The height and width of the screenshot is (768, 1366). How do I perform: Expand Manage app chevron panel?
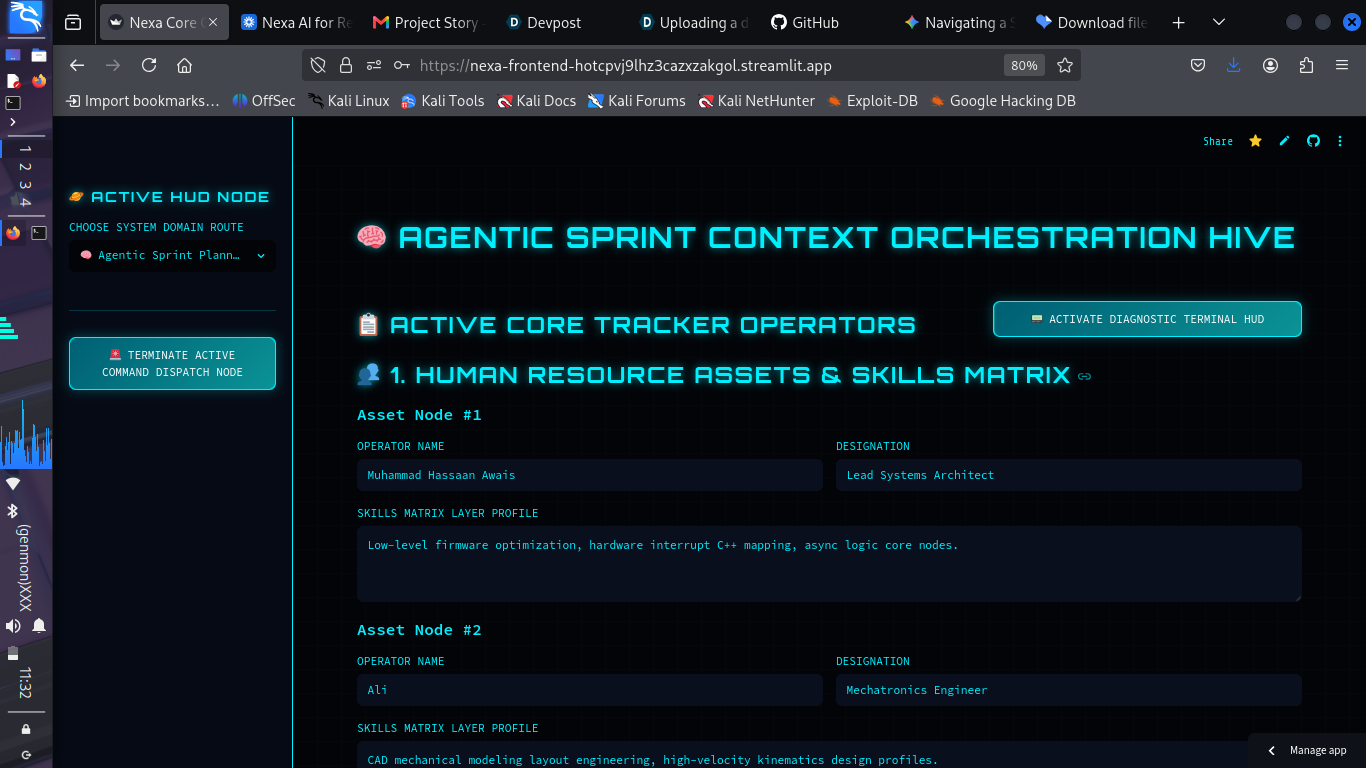[1272, 750]
